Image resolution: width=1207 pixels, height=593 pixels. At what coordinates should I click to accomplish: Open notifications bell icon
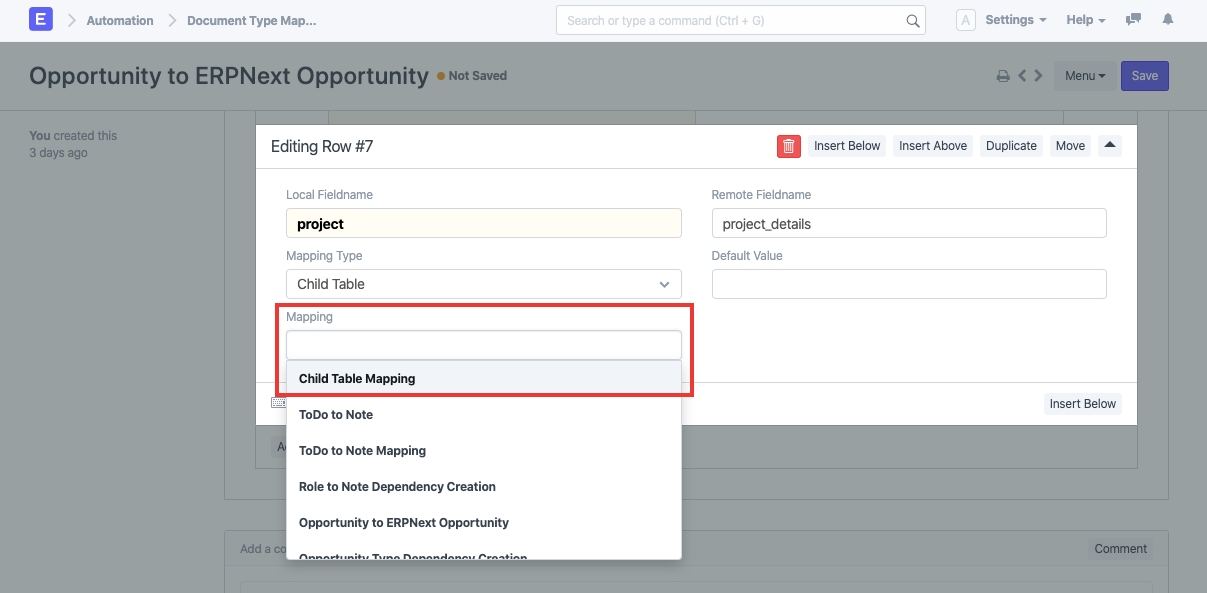(1168, 20)
